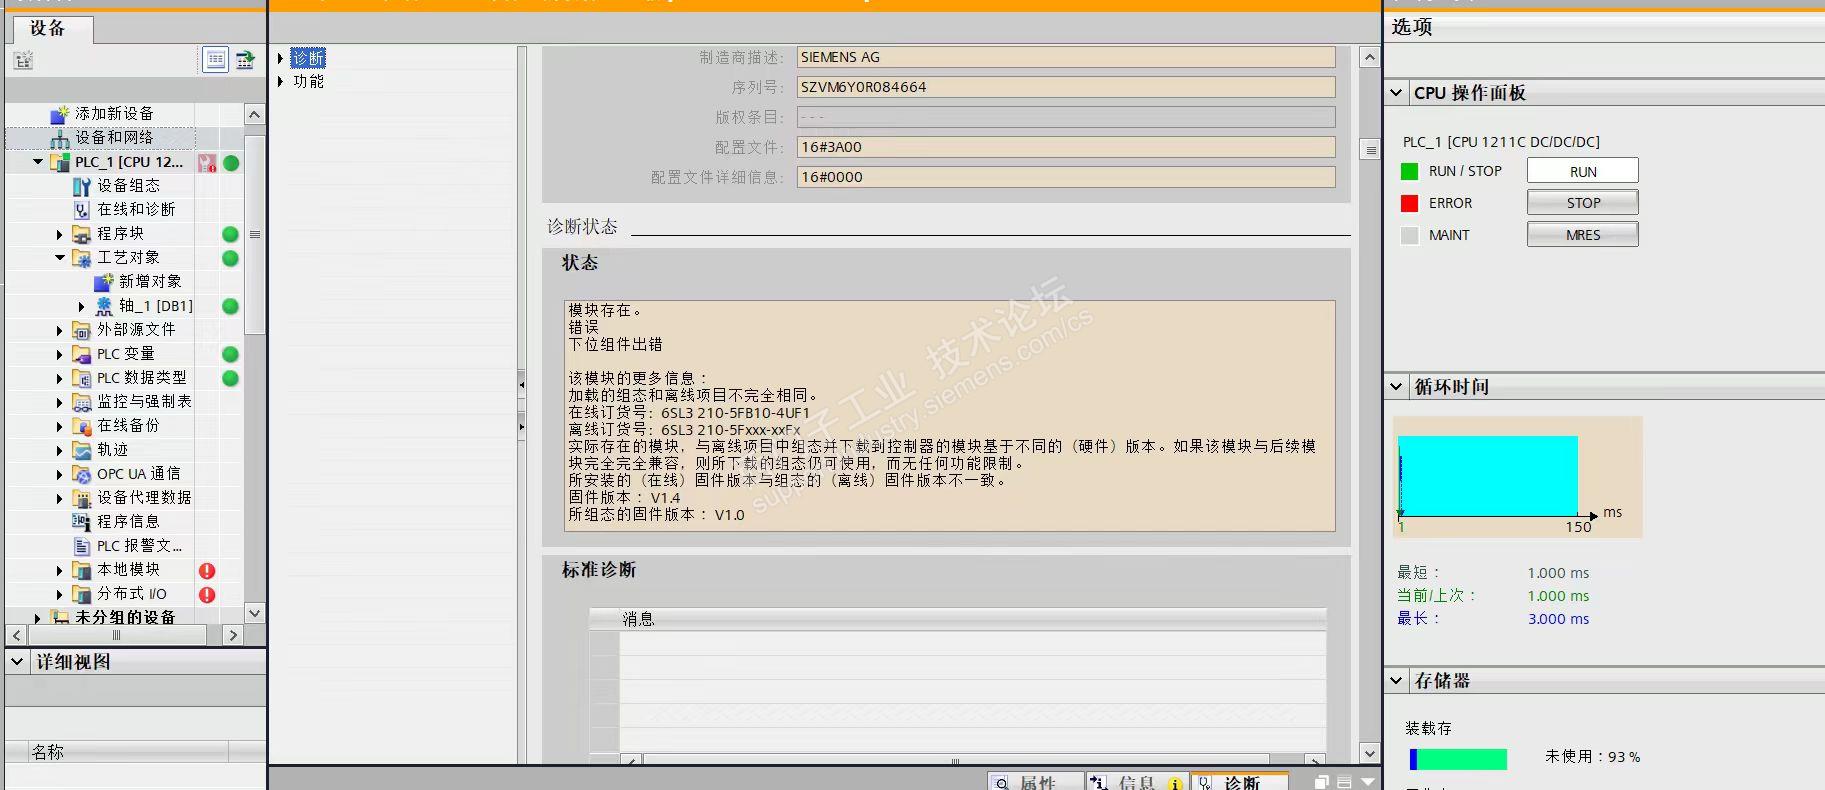The height and width of the screenshot is (790, 1825).
Task: Open the 诊断 inspector tab
Action: 1240,781
